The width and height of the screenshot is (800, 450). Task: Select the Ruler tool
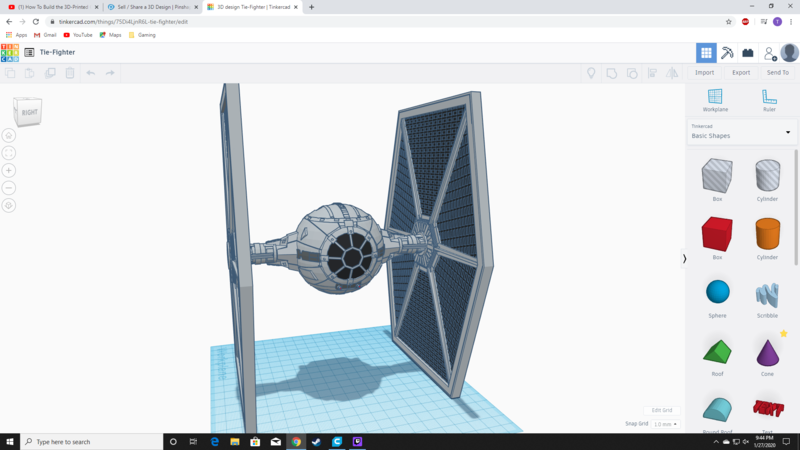click(769, 100)
